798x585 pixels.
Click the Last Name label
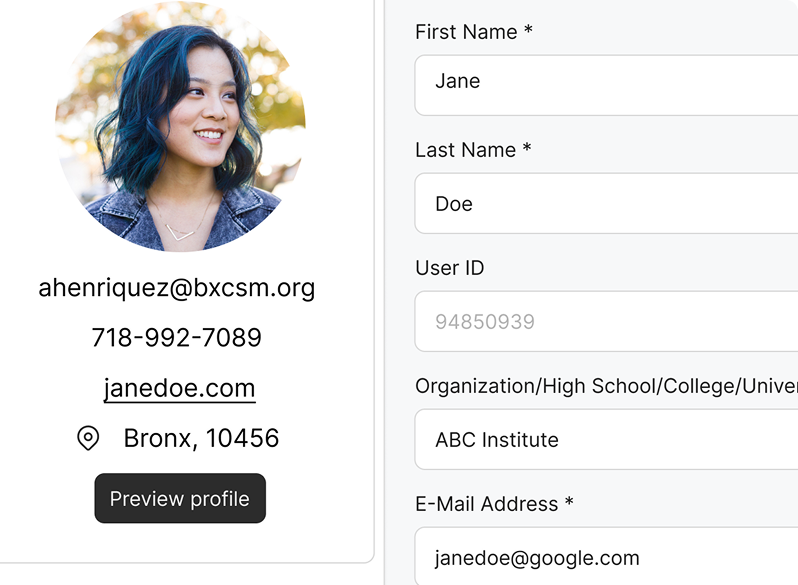click(x=465, y=150)
